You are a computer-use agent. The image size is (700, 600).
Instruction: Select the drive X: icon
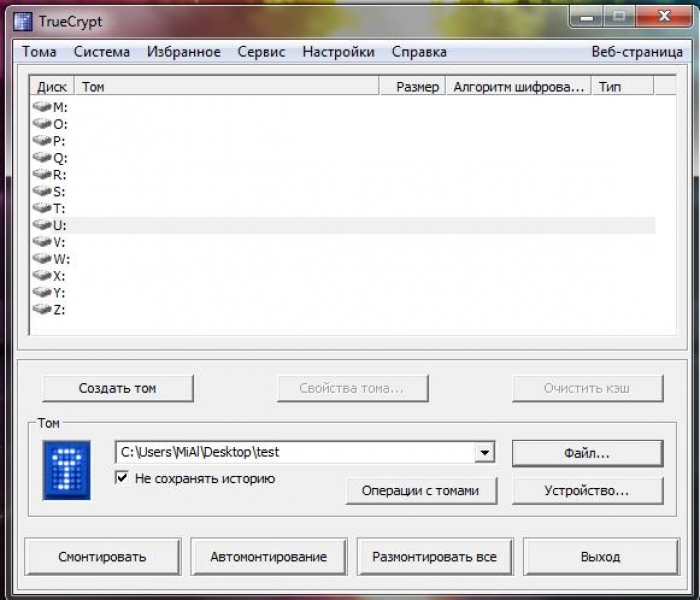coord(42,275)
